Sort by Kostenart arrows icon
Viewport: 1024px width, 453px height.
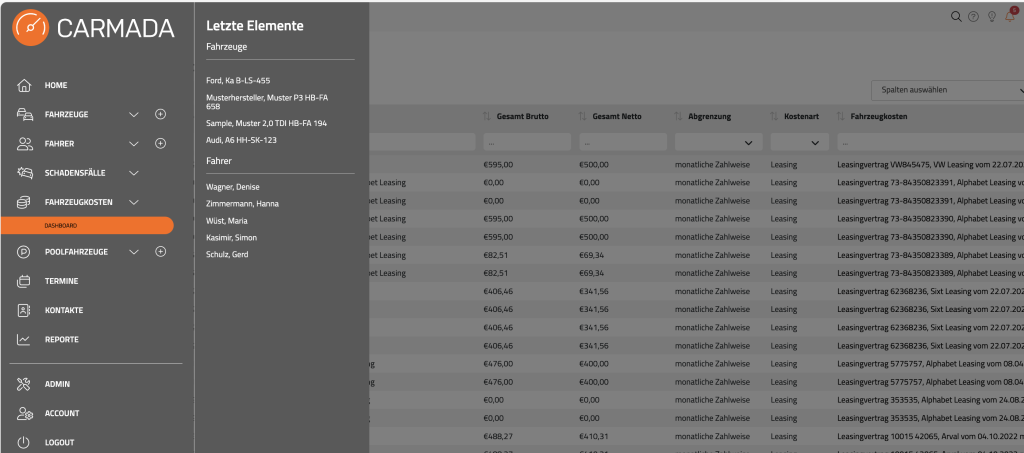pos(774,116)
